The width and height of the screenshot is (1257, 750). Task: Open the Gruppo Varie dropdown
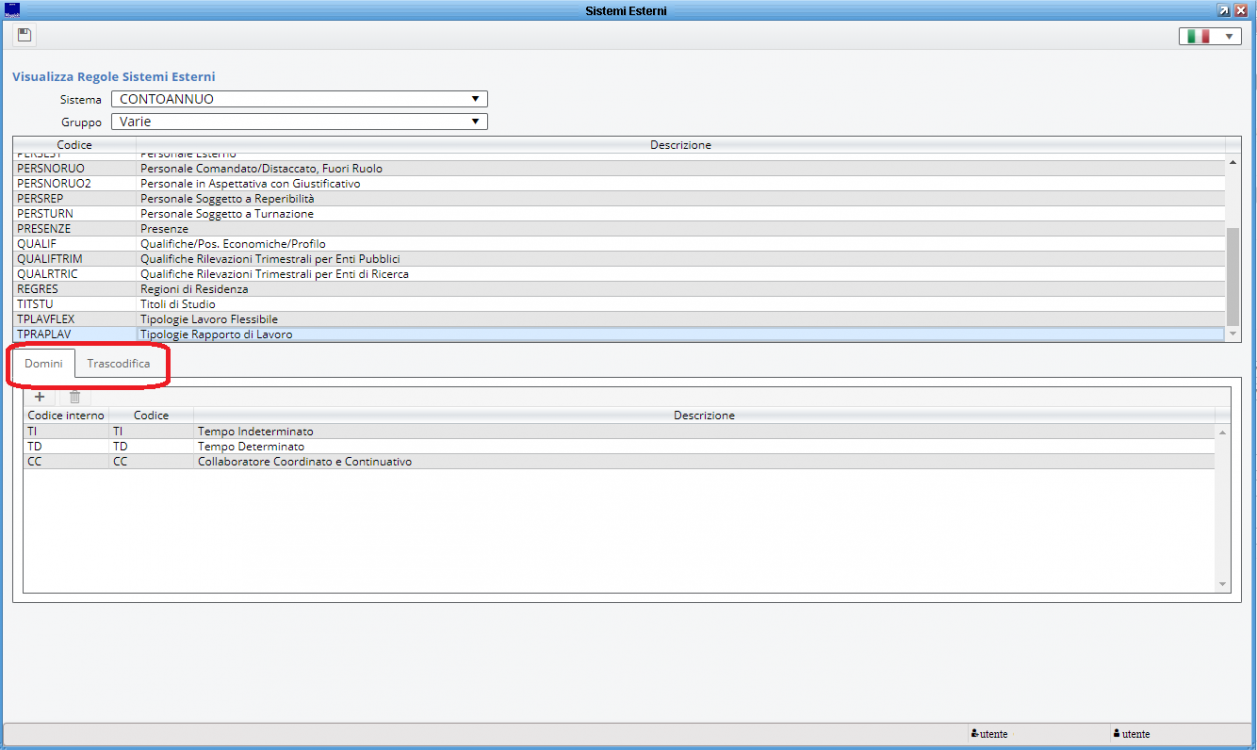[299, 122]
